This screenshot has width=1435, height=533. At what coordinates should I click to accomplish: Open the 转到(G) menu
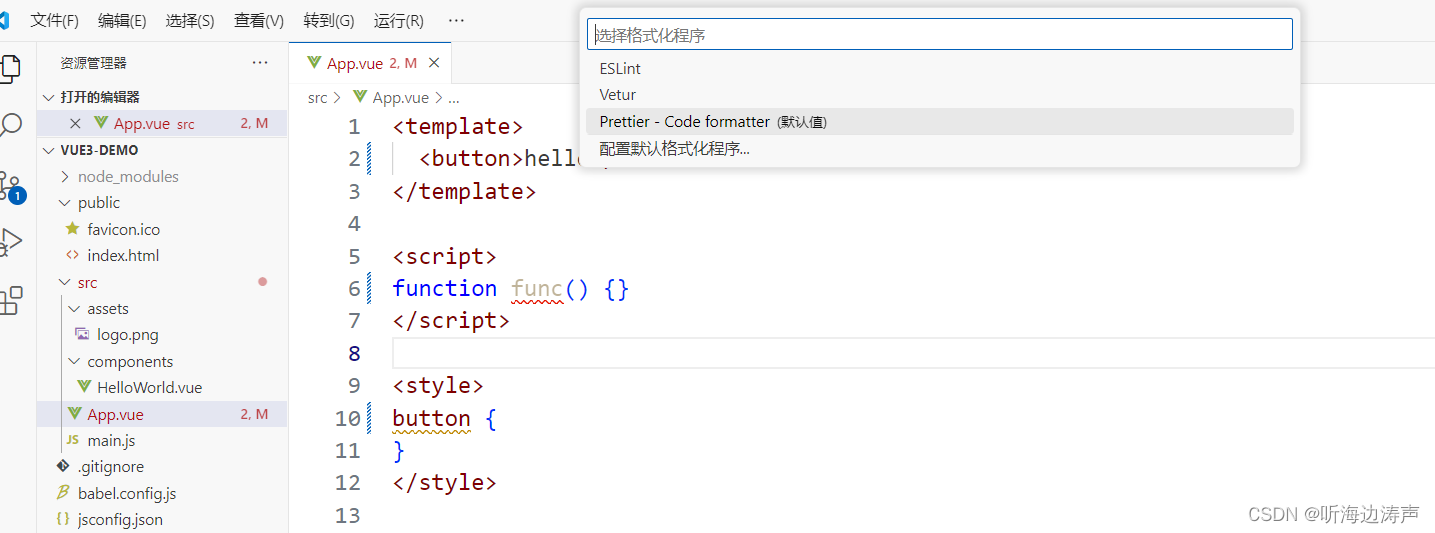329,20
